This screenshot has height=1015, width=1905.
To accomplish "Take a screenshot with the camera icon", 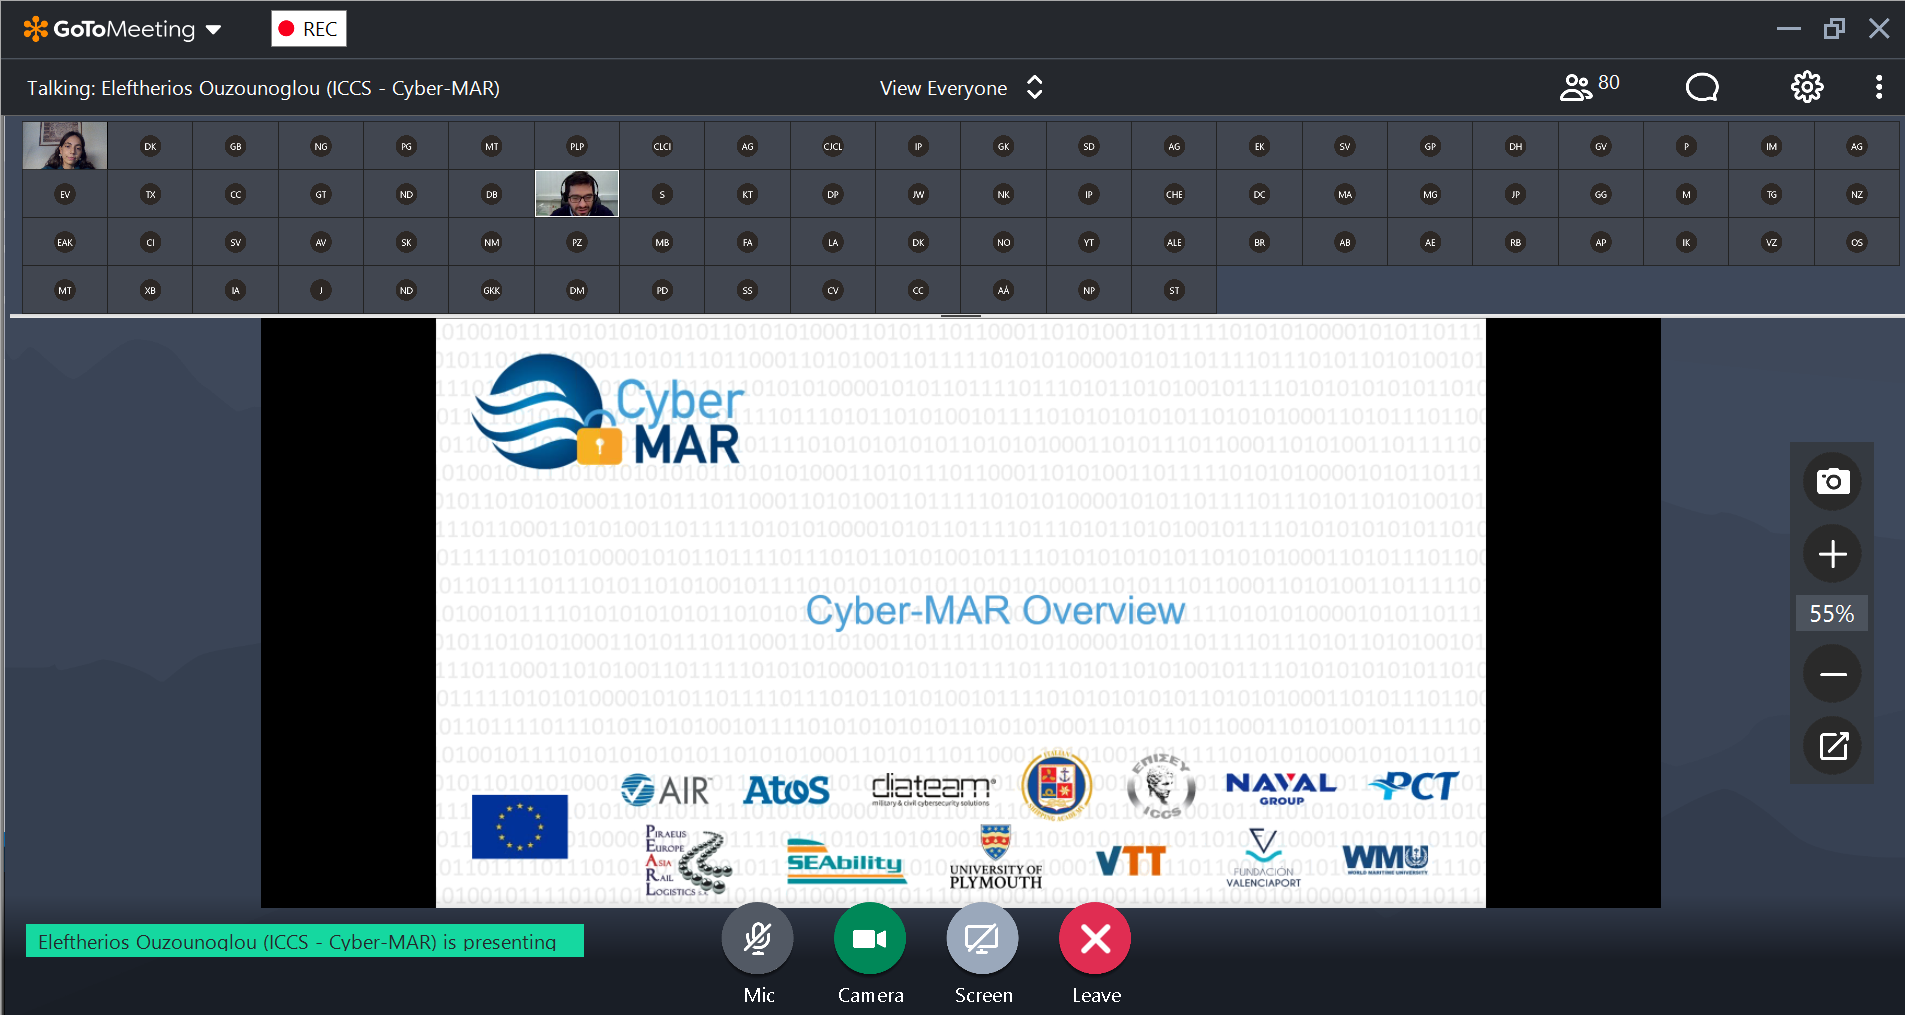I will tap(1832, 482).
